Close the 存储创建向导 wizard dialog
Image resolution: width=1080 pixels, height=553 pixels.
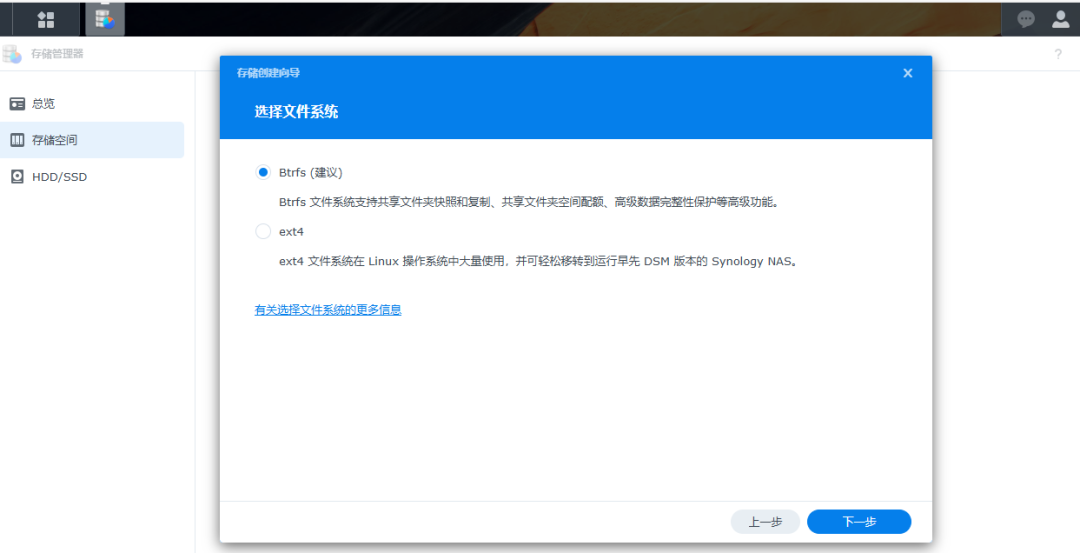(x=907, y=73)
